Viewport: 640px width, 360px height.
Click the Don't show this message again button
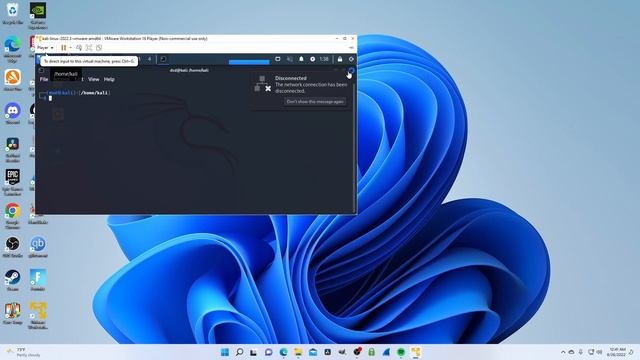click(315, 102)
